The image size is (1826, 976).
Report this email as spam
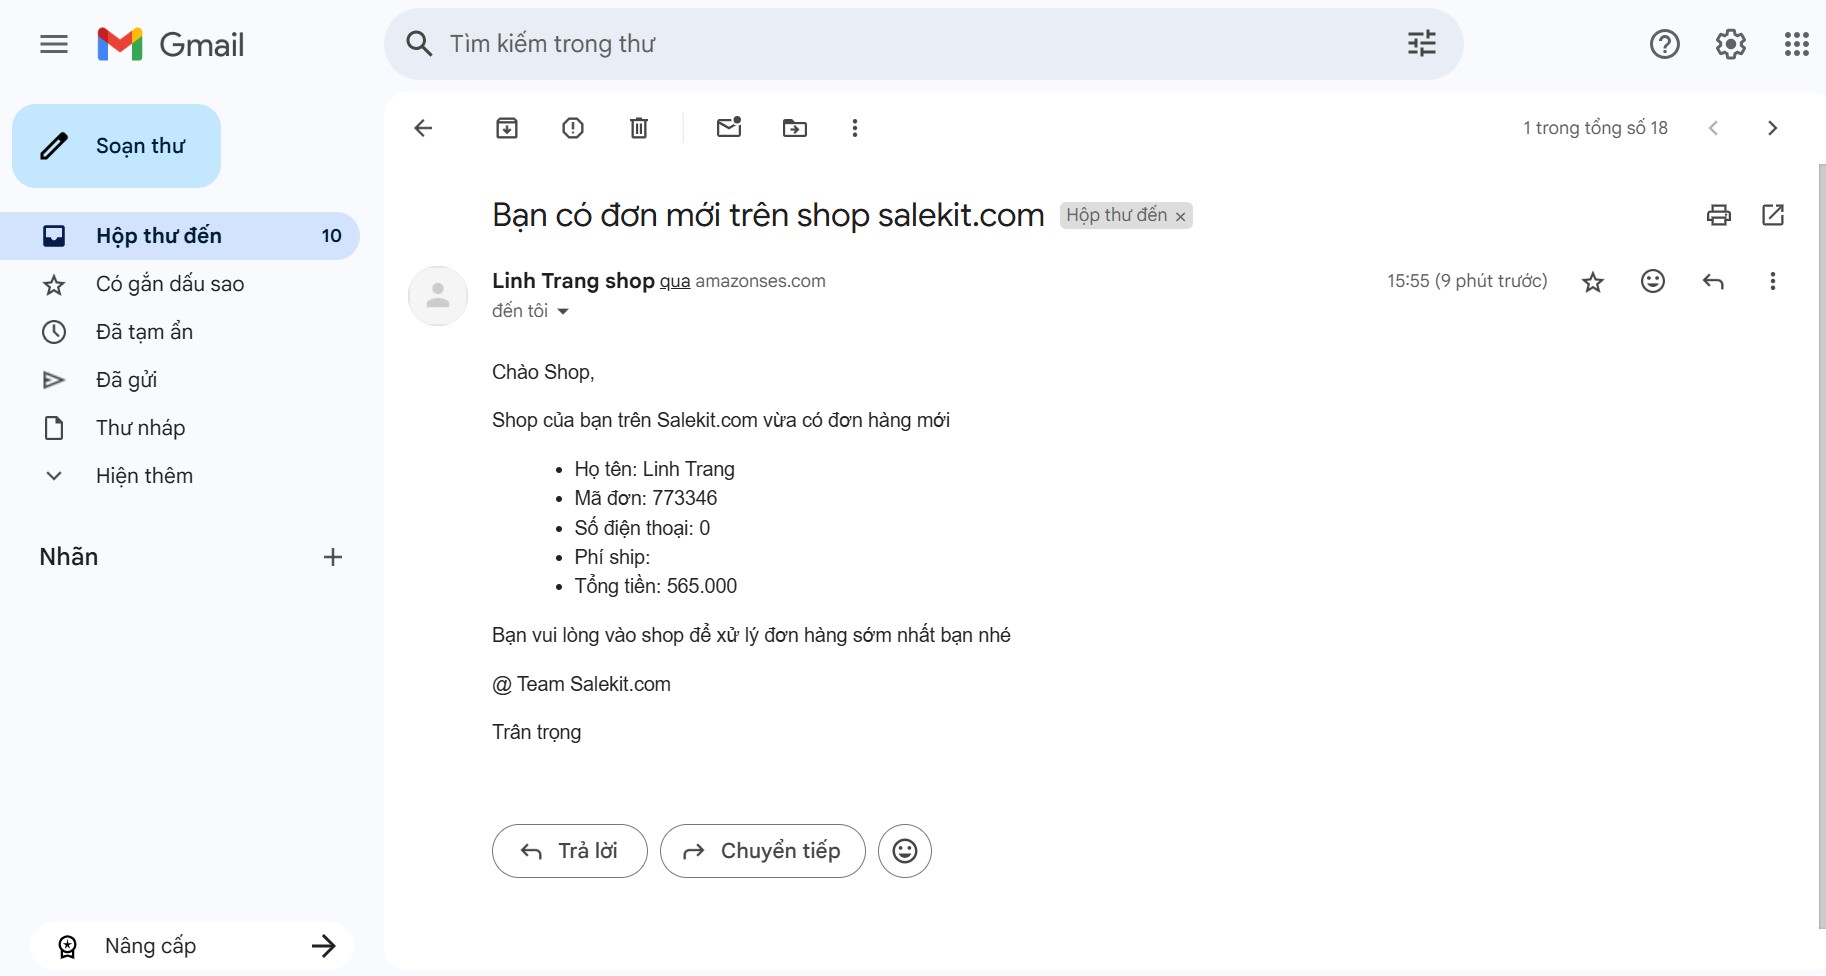[x=573, y=128]
